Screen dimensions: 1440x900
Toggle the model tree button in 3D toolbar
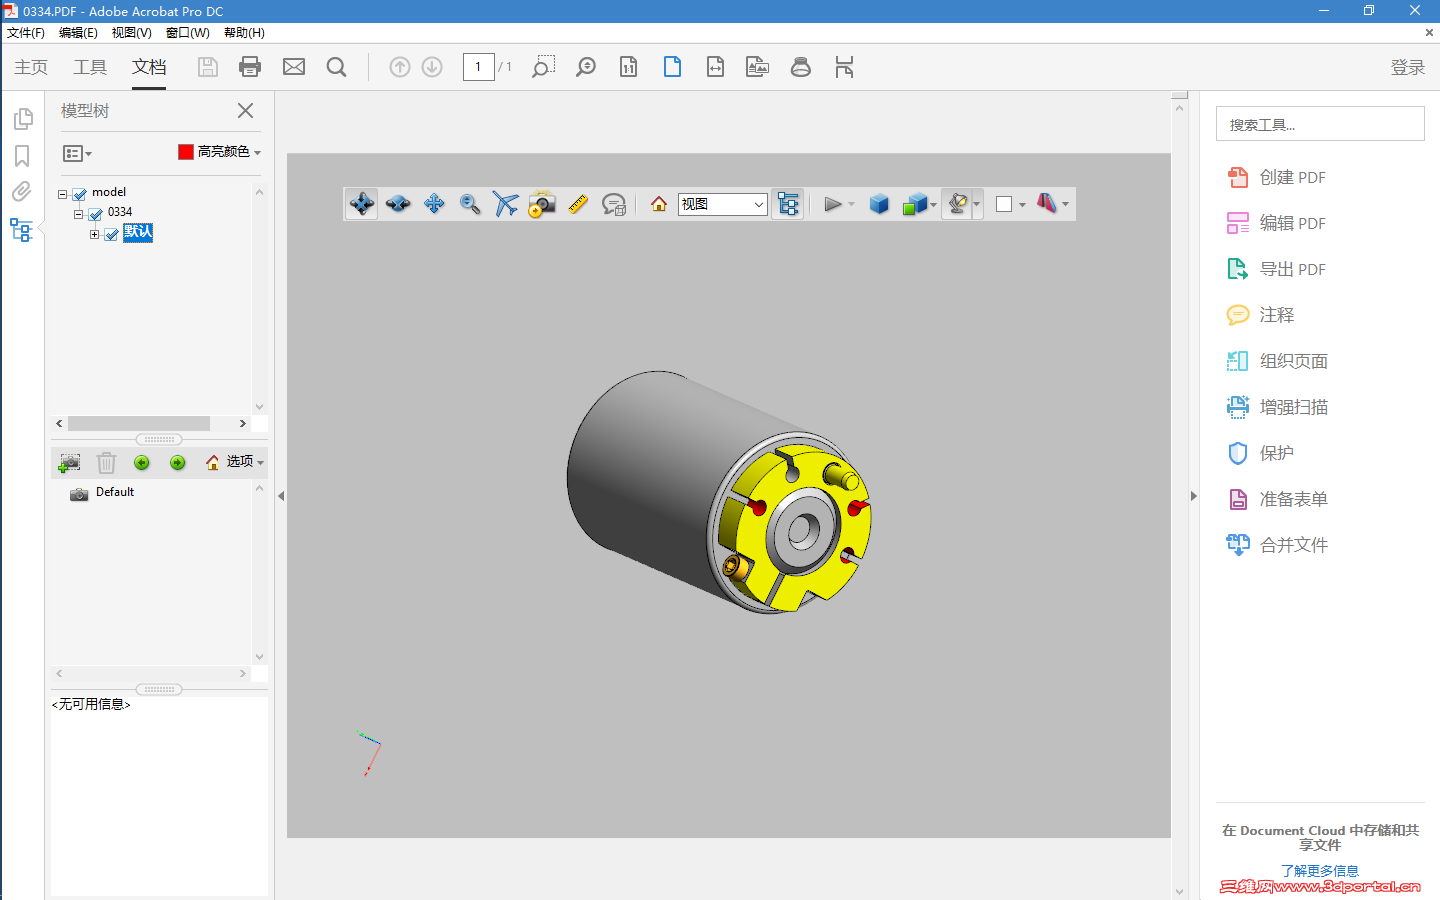pyautogui.click(x=788, y=204)
